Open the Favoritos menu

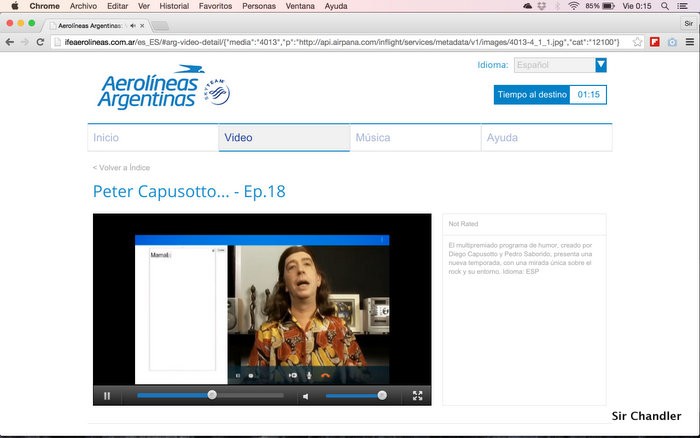point(215,6)
